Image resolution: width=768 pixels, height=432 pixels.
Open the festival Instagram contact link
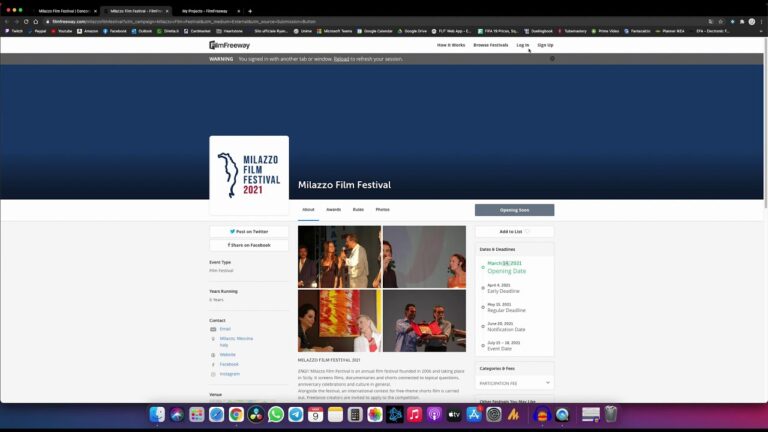point(229,374)
